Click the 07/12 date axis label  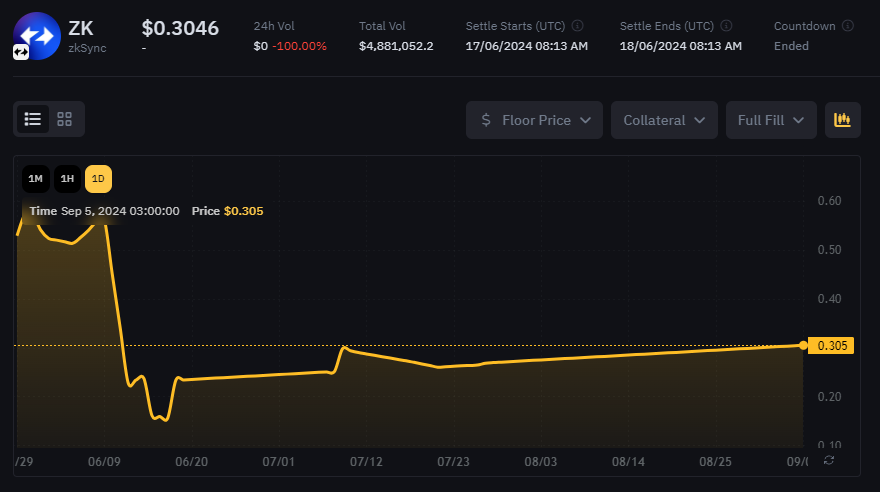coord(366,462)
